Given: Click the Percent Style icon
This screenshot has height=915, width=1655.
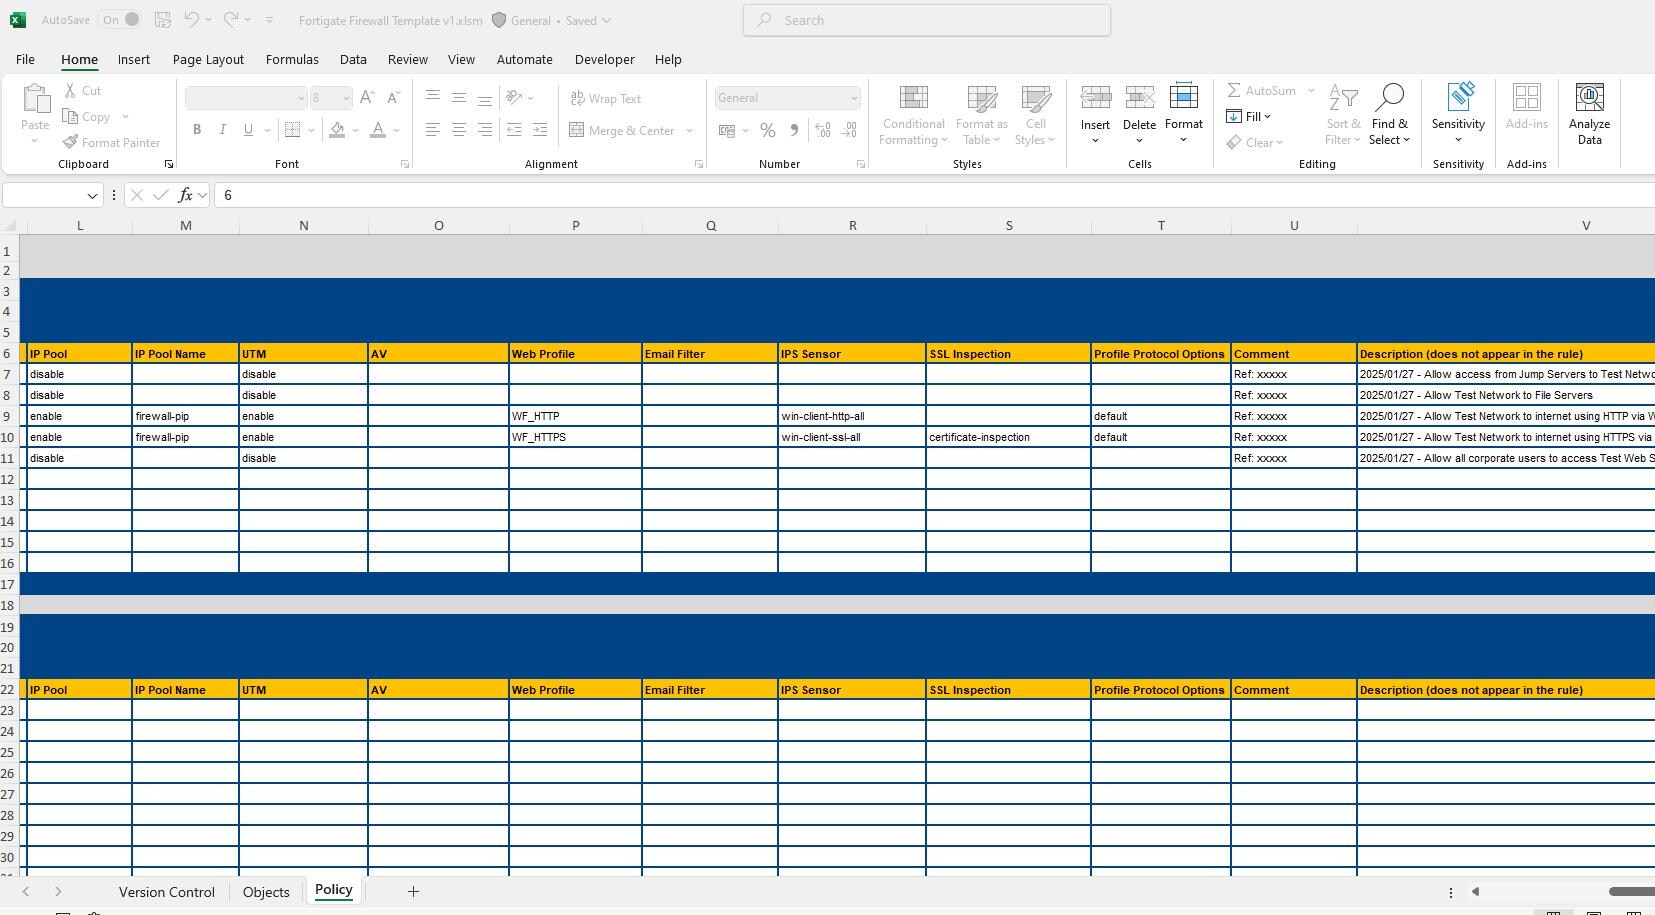Looking at the screenshot, I should tap(767, 130).
